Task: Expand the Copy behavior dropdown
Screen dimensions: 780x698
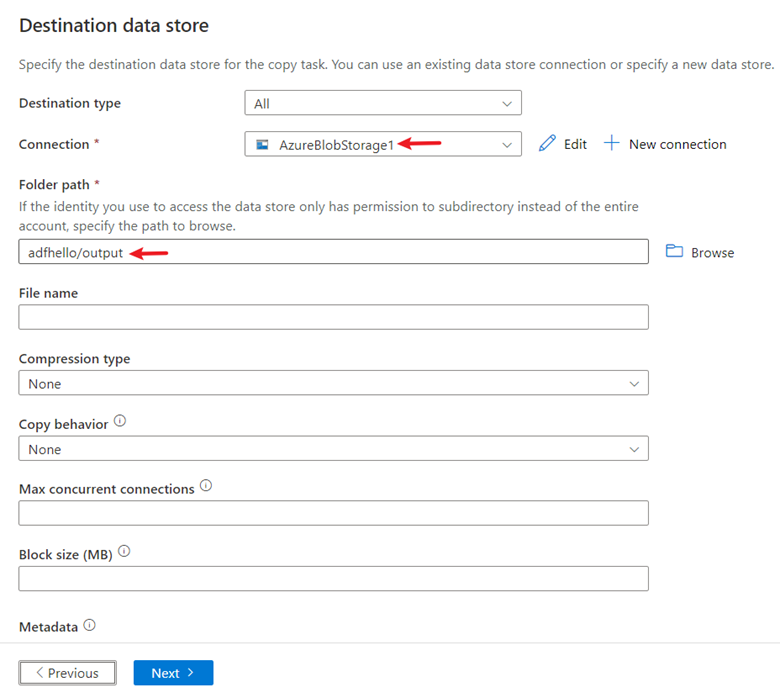Action: point(333,449)
